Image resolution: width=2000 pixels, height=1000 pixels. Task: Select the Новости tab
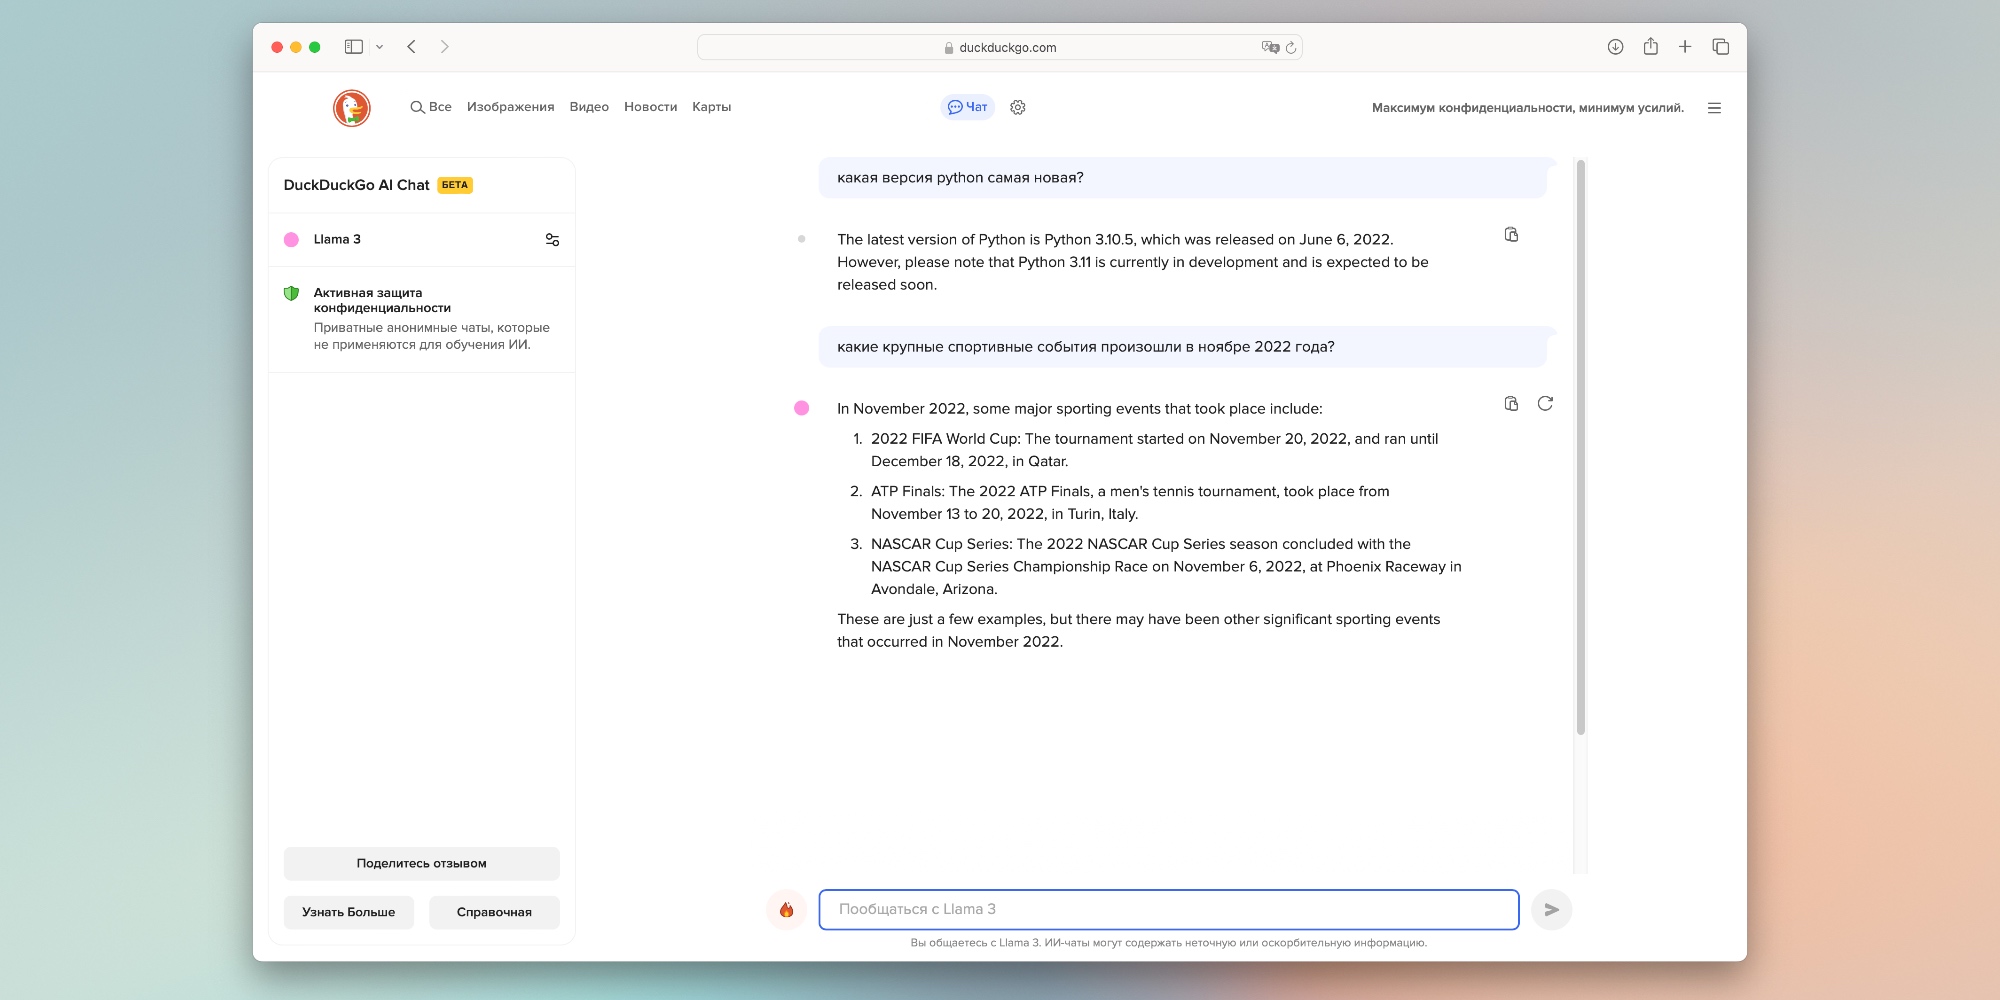click(650, 107)
